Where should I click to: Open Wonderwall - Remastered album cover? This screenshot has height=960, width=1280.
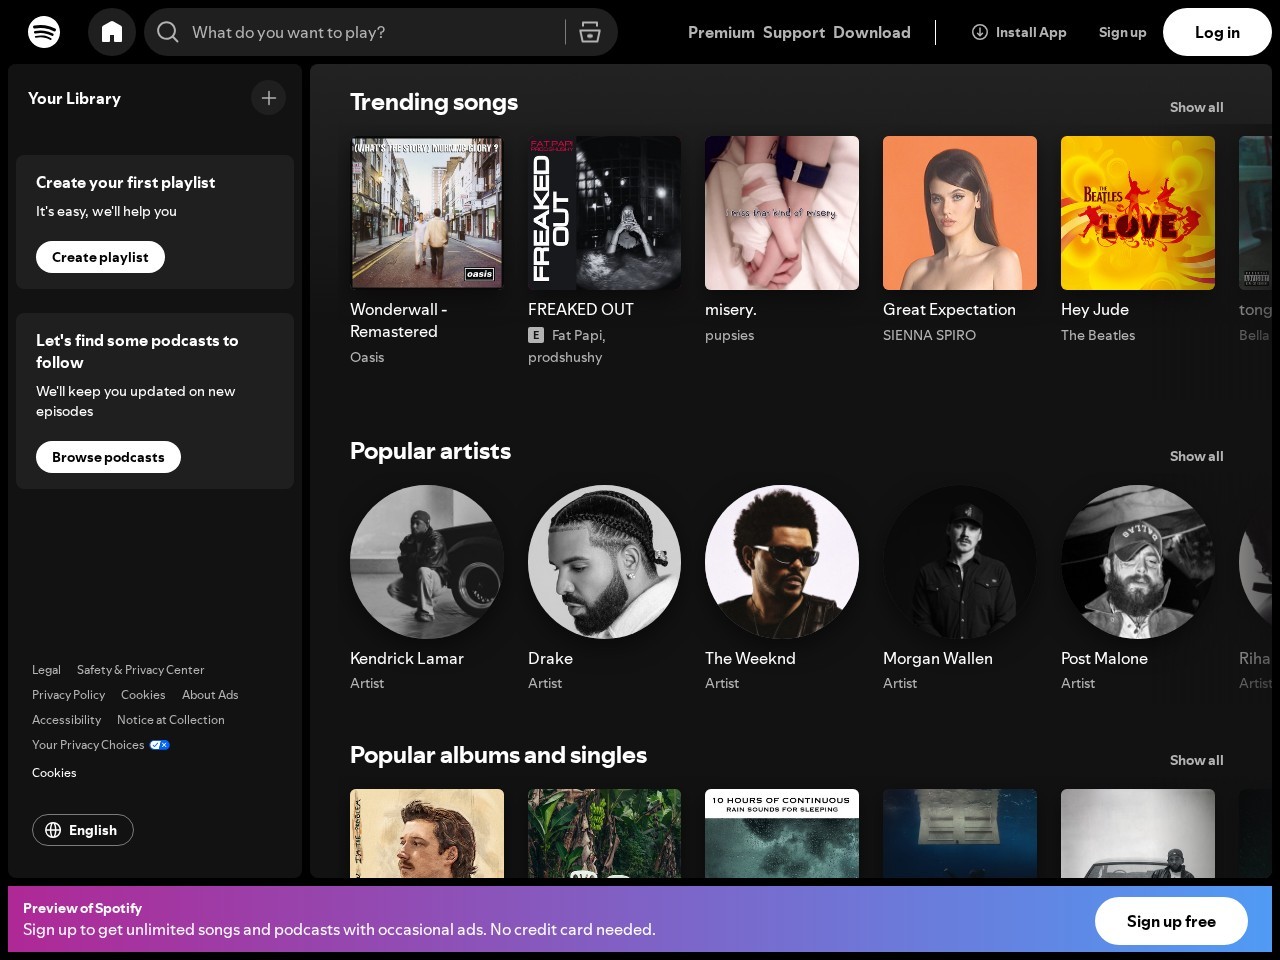click(x=427, y=213)
